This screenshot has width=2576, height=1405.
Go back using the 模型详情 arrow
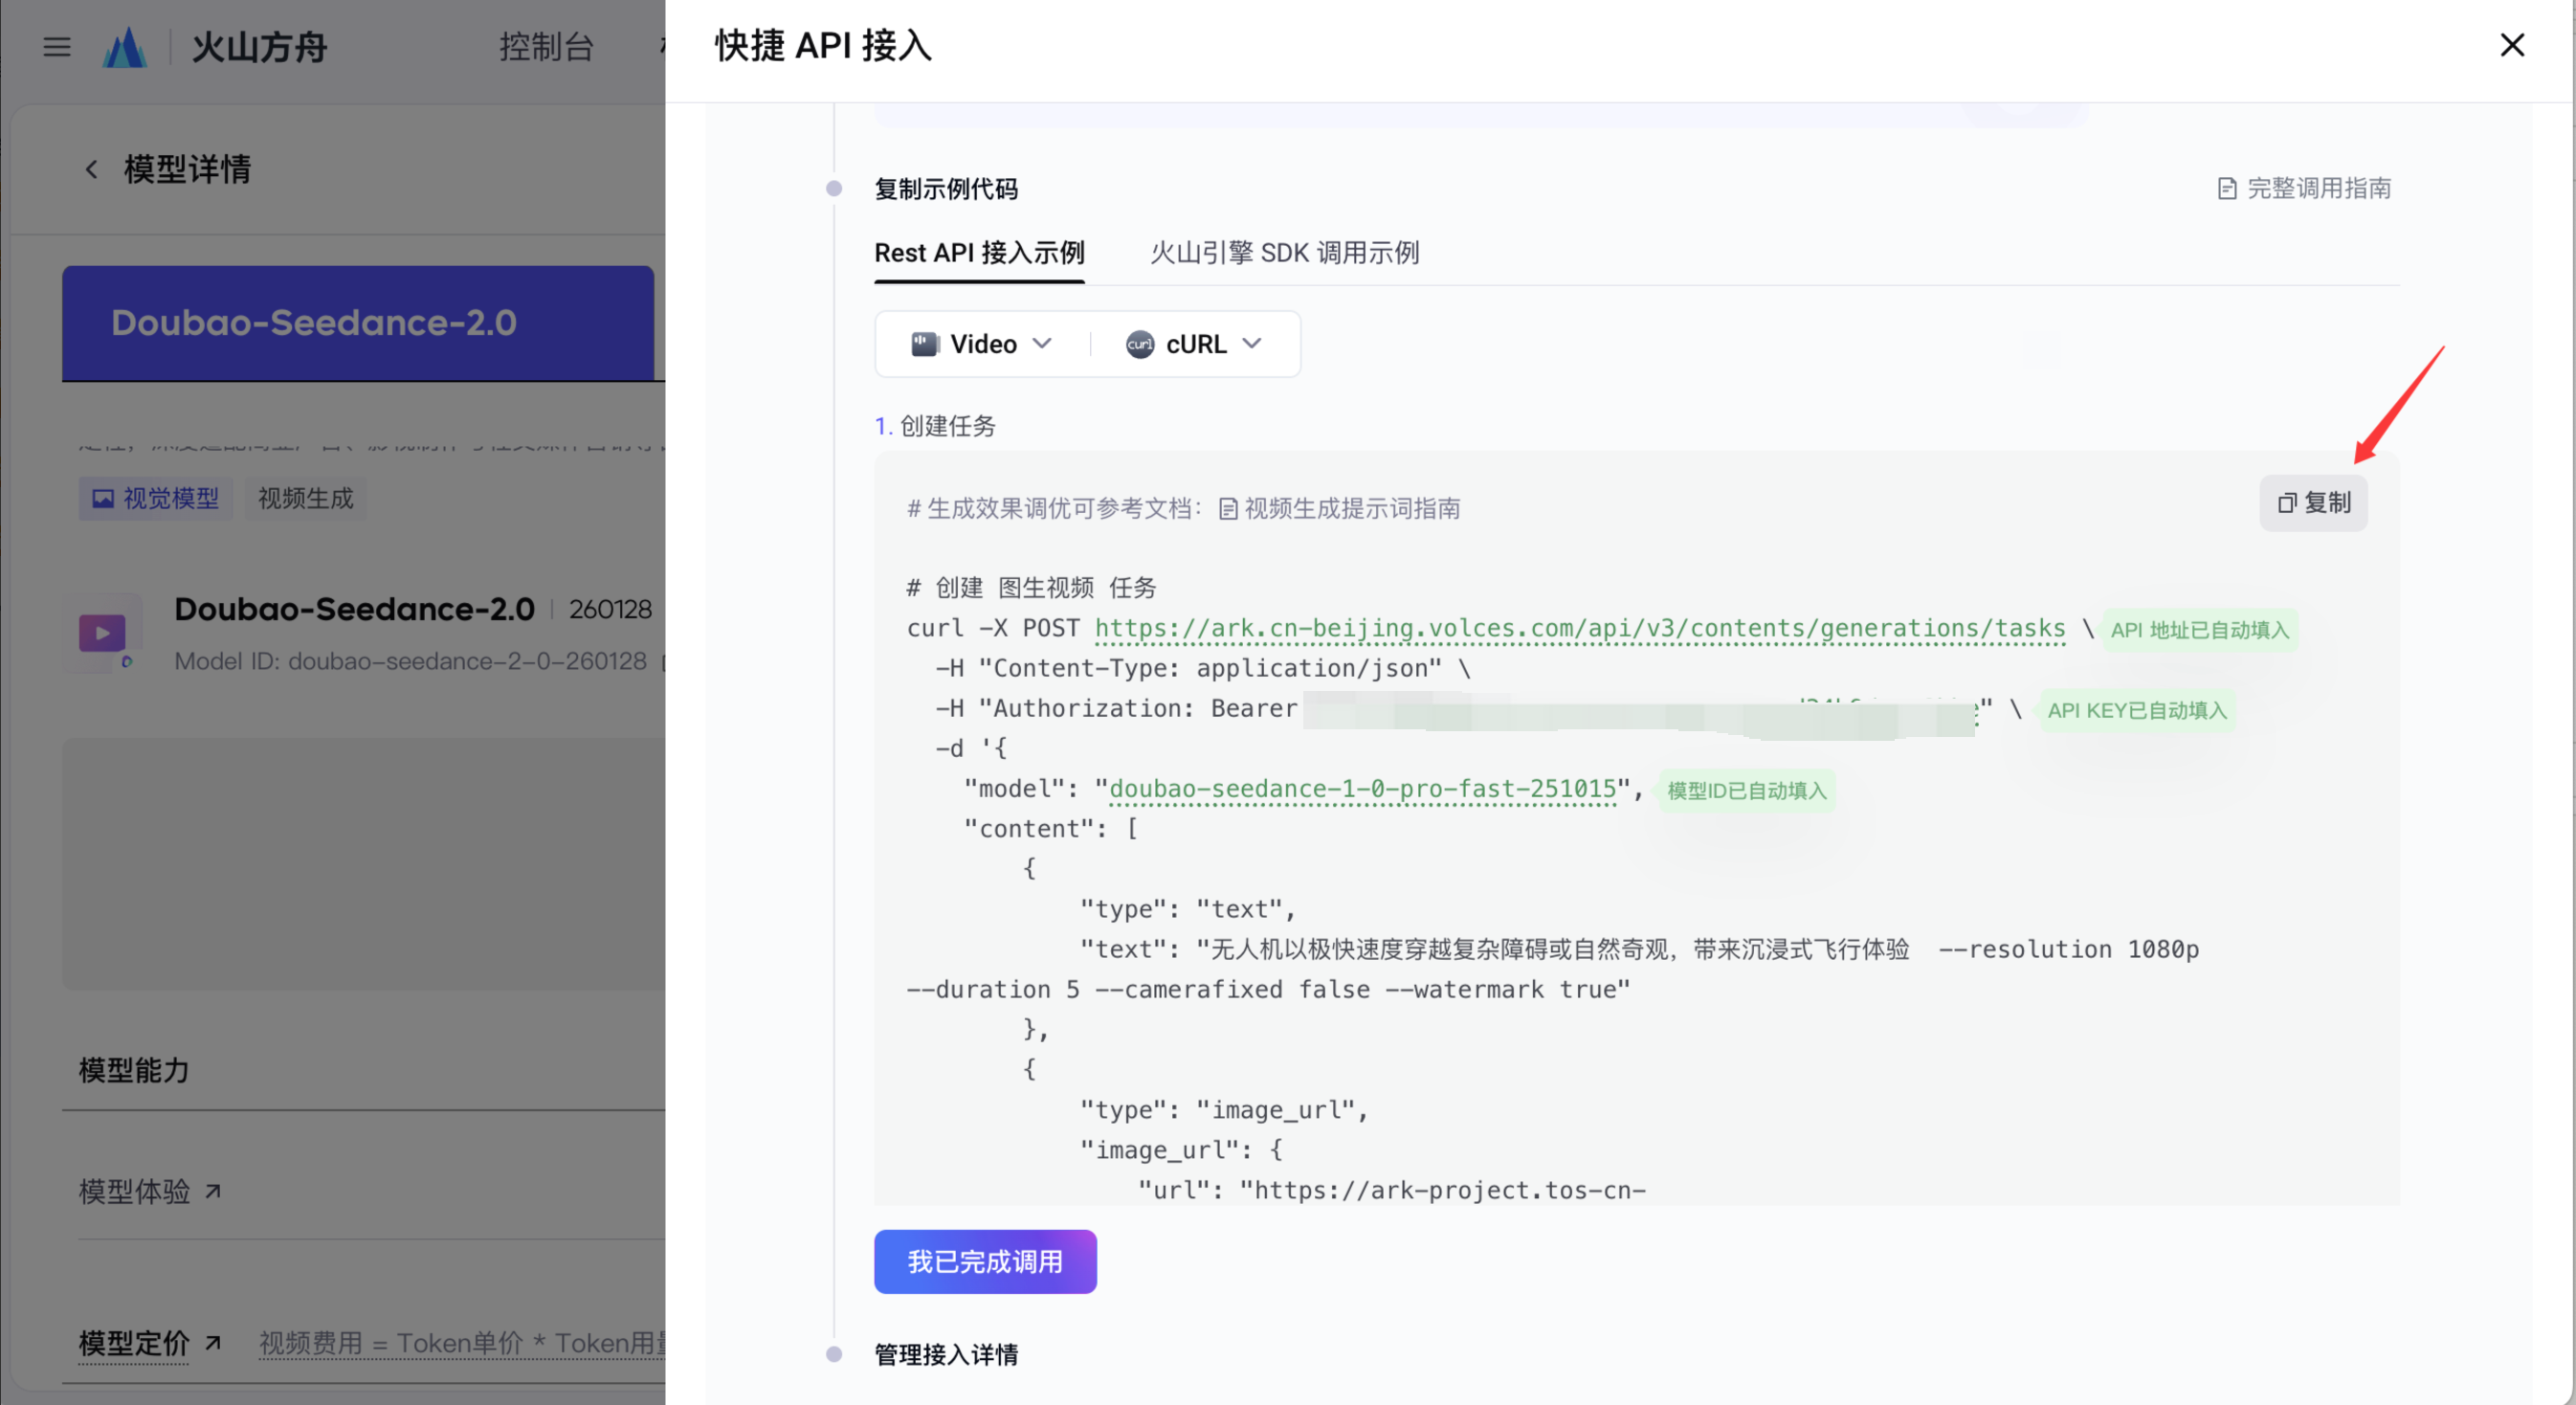[x=92, y=169]
